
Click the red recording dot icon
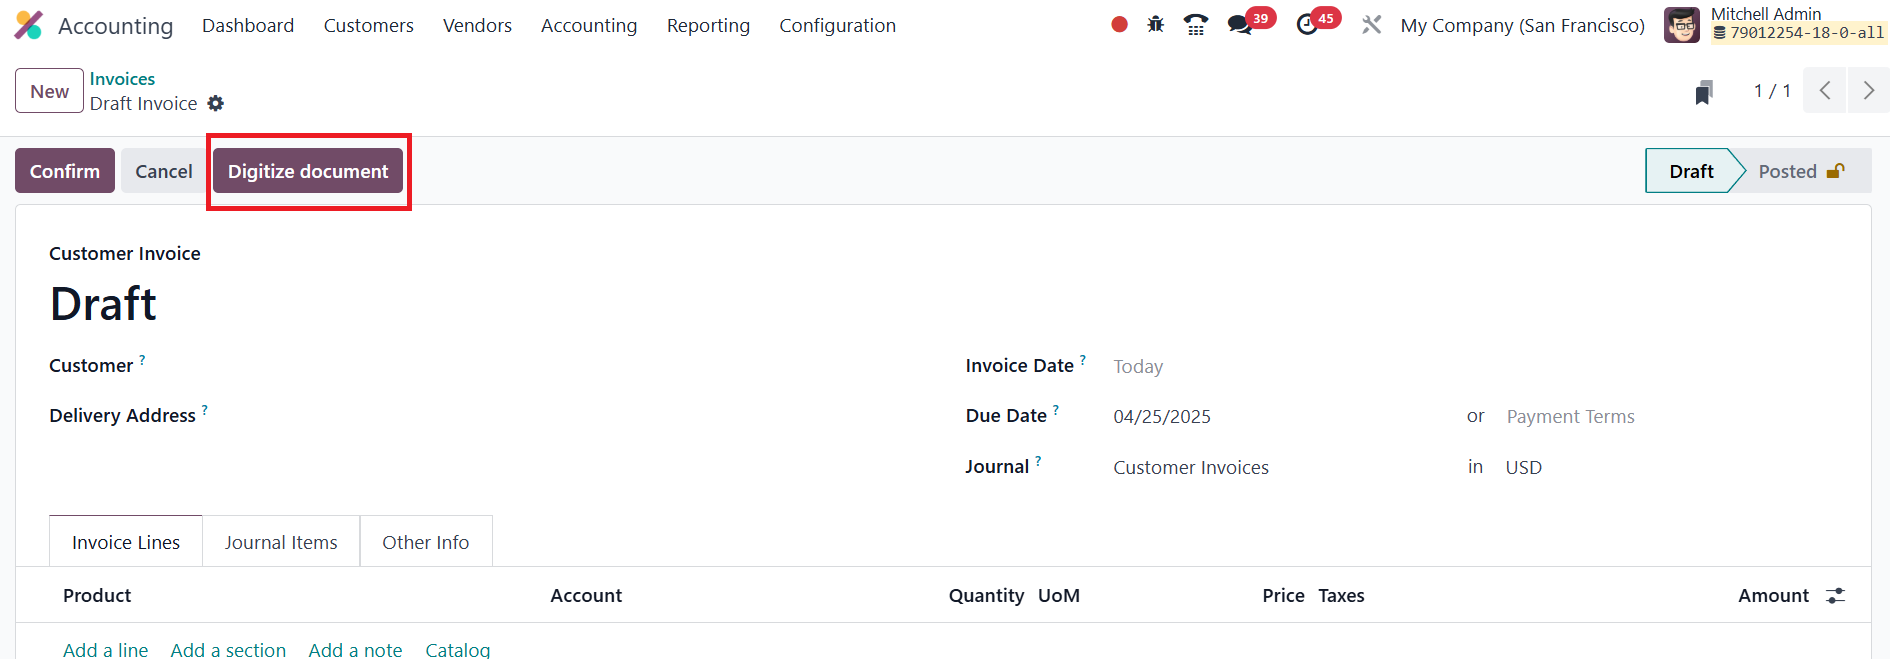[x=1119, y=25]
